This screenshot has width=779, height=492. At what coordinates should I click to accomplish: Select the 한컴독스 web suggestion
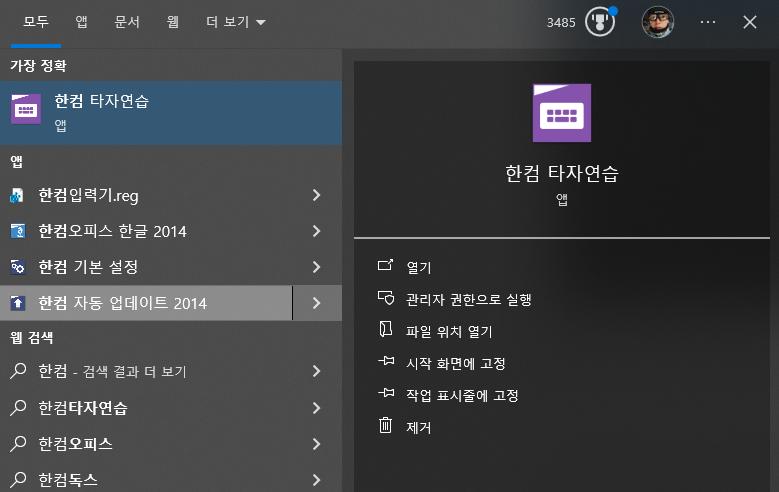click(147, 480)
